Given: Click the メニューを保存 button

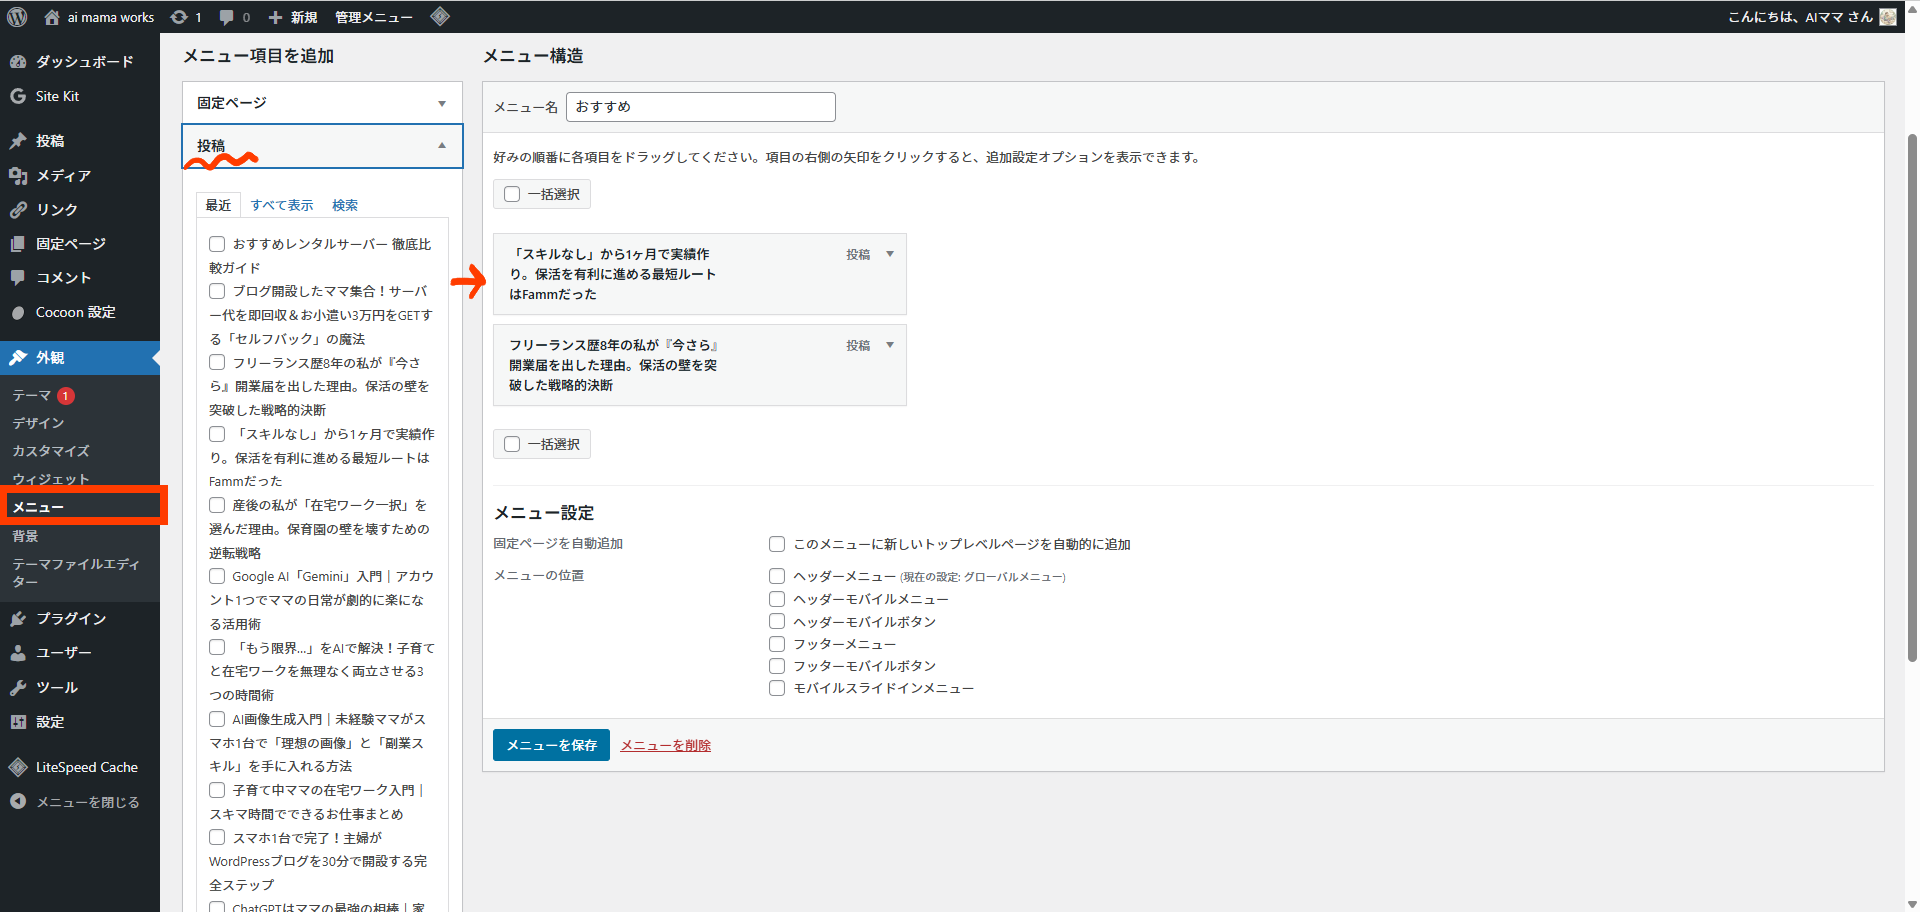Looking at the screenshot, I should (x=550, y=745).
